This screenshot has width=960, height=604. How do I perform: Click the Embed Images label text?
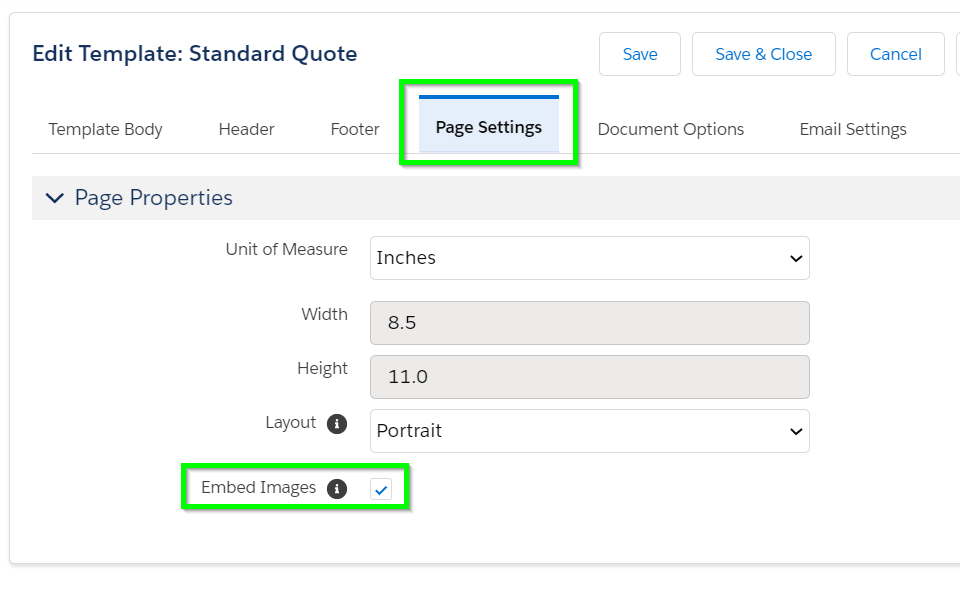[x=258, y=487]
